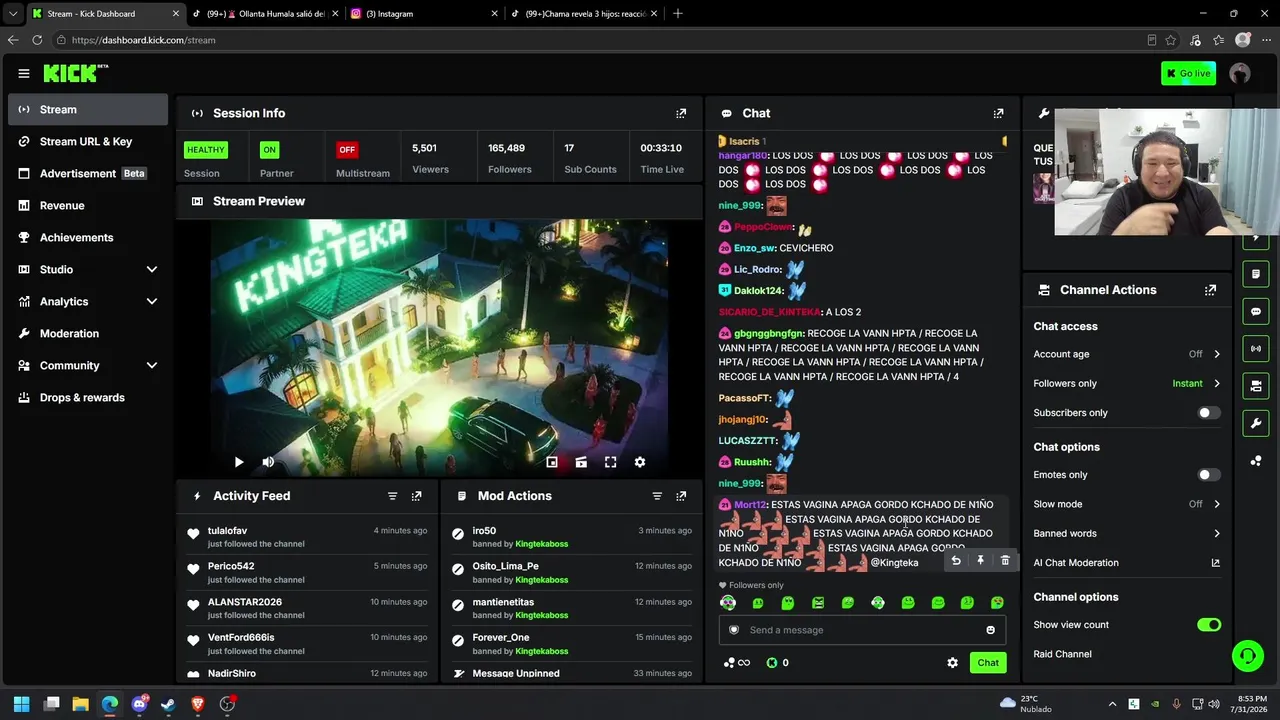The width and height of the screenshot is (1280, 720).
Task: Mute the stream preview audio
Action: pos(268,462)
